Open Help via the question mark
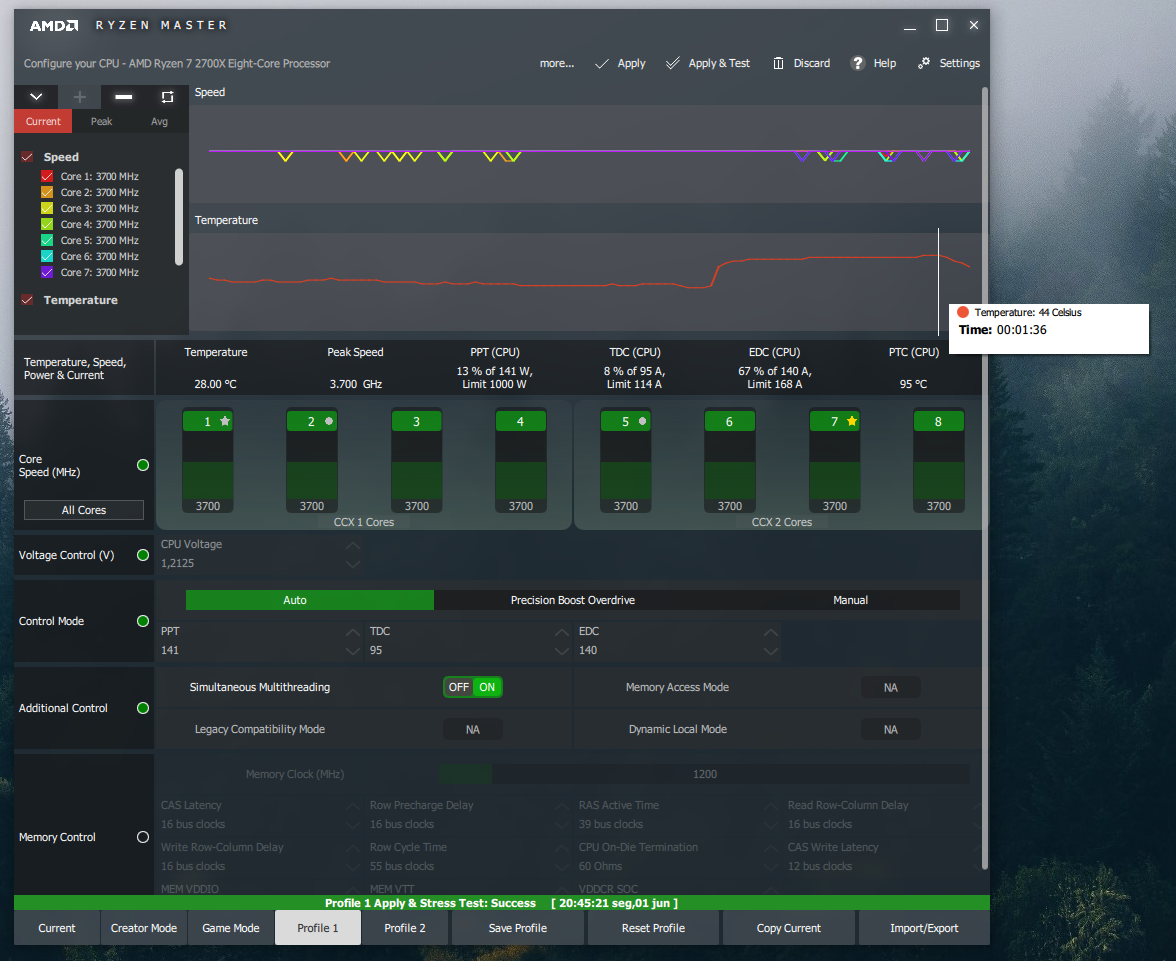The height and width of the screenshot is (961, 1176). (x=873, y=64)
